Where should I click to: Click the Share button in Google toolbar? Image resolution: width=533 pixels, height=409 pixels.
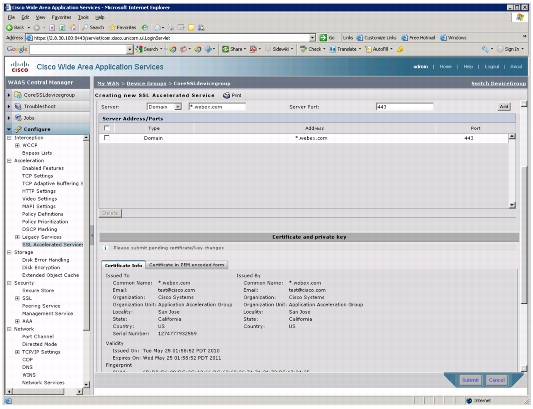(234, 49)
